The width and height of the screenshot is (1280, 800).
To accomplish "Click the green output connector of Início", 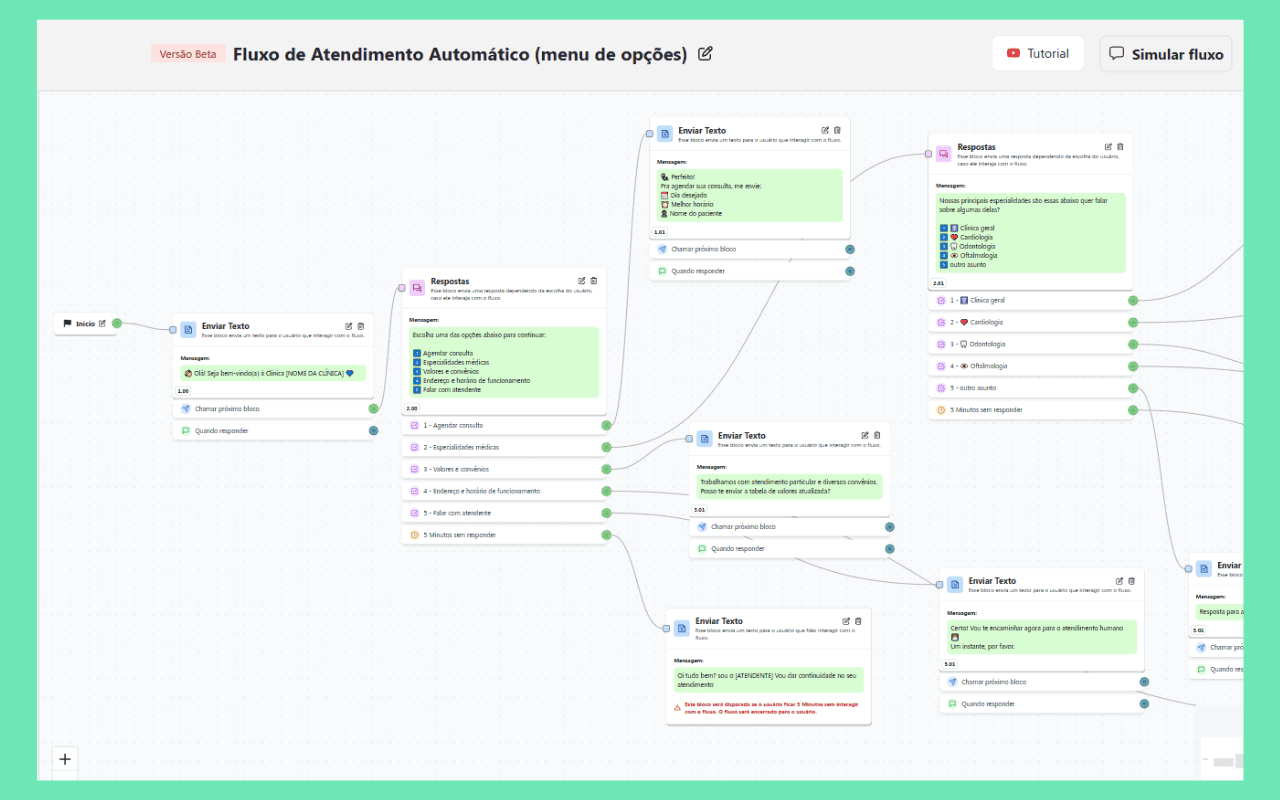I will point(117,323).
